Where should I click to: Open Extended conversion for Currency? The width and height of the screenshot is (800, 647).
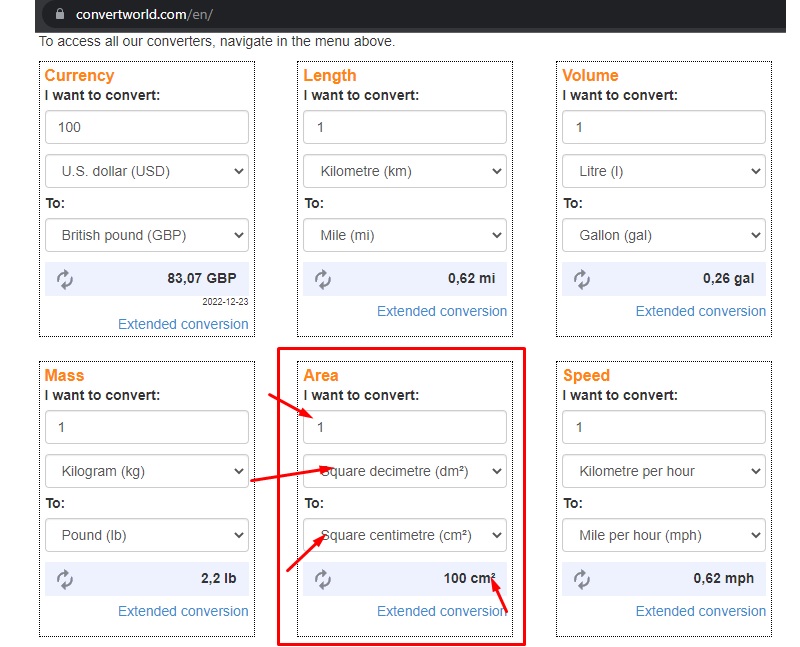pos(183,324)
